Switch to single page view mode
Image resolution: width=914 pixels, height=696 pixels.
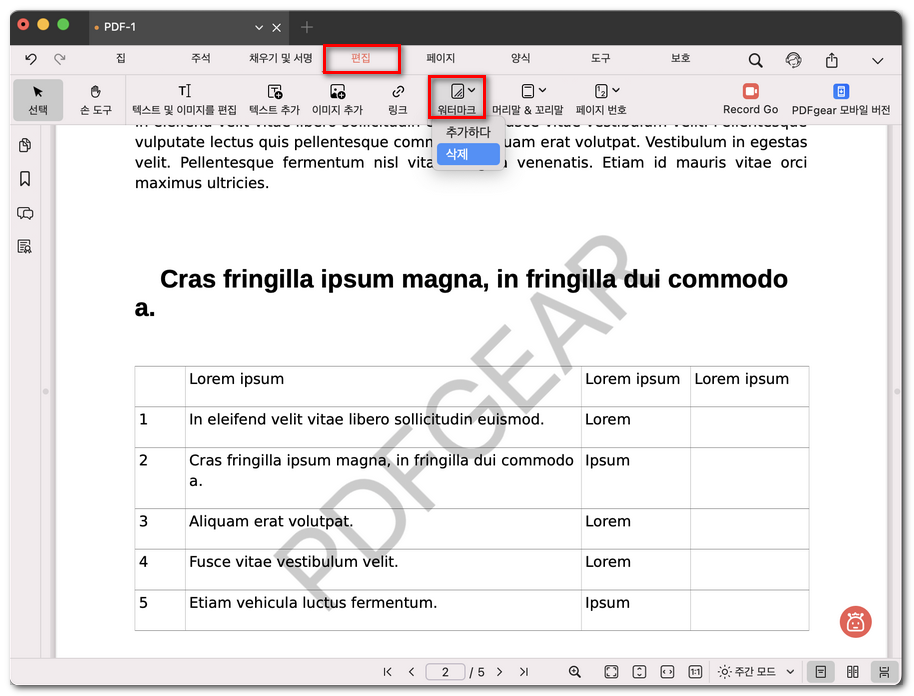point(820,672)
